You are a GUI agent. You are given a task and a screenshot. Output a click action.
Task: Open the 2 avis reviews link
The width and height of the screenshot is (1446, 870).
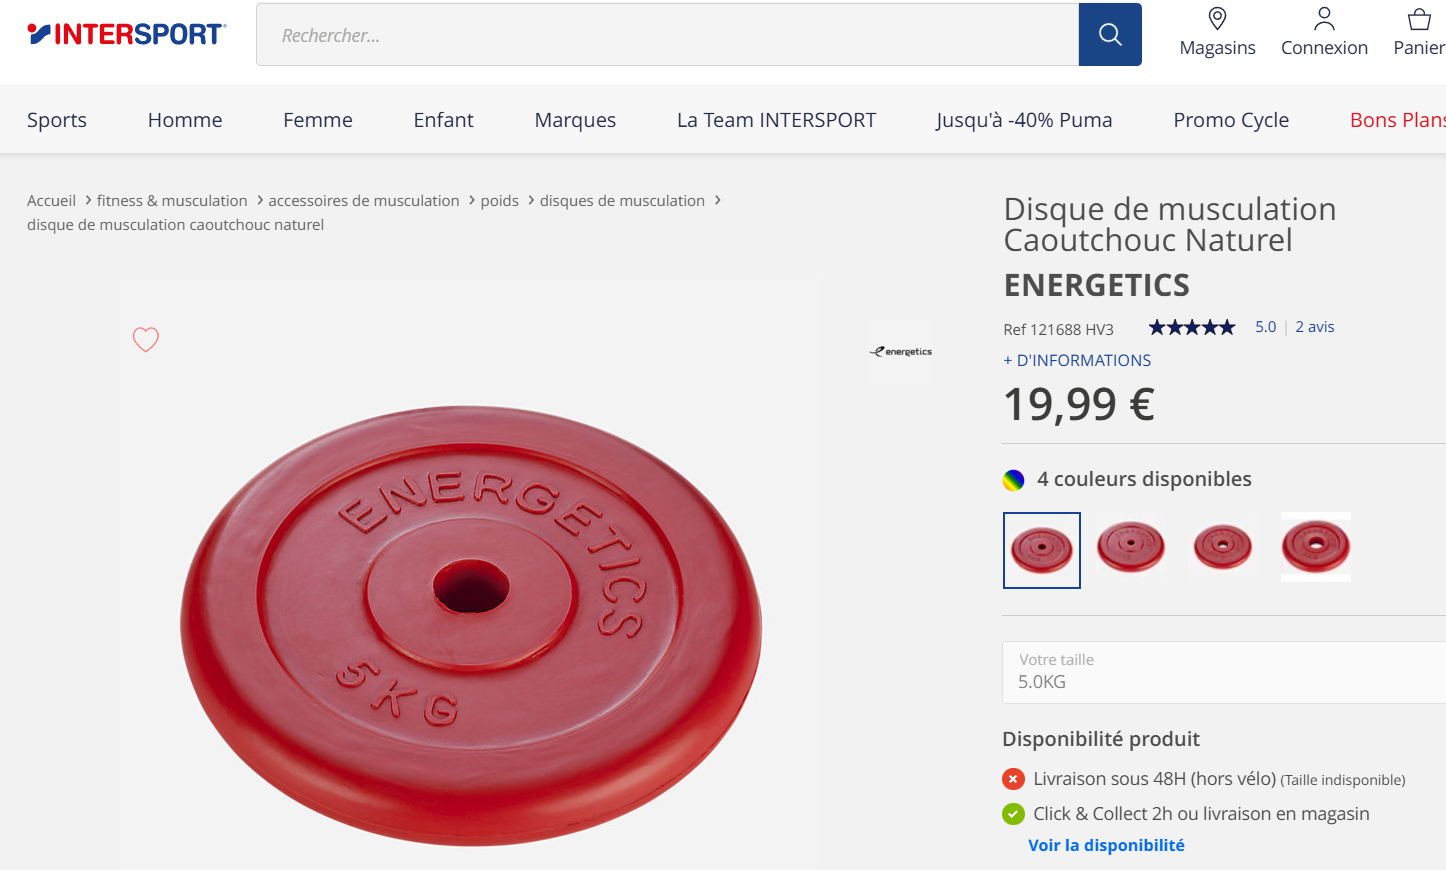pos(1315,327)
